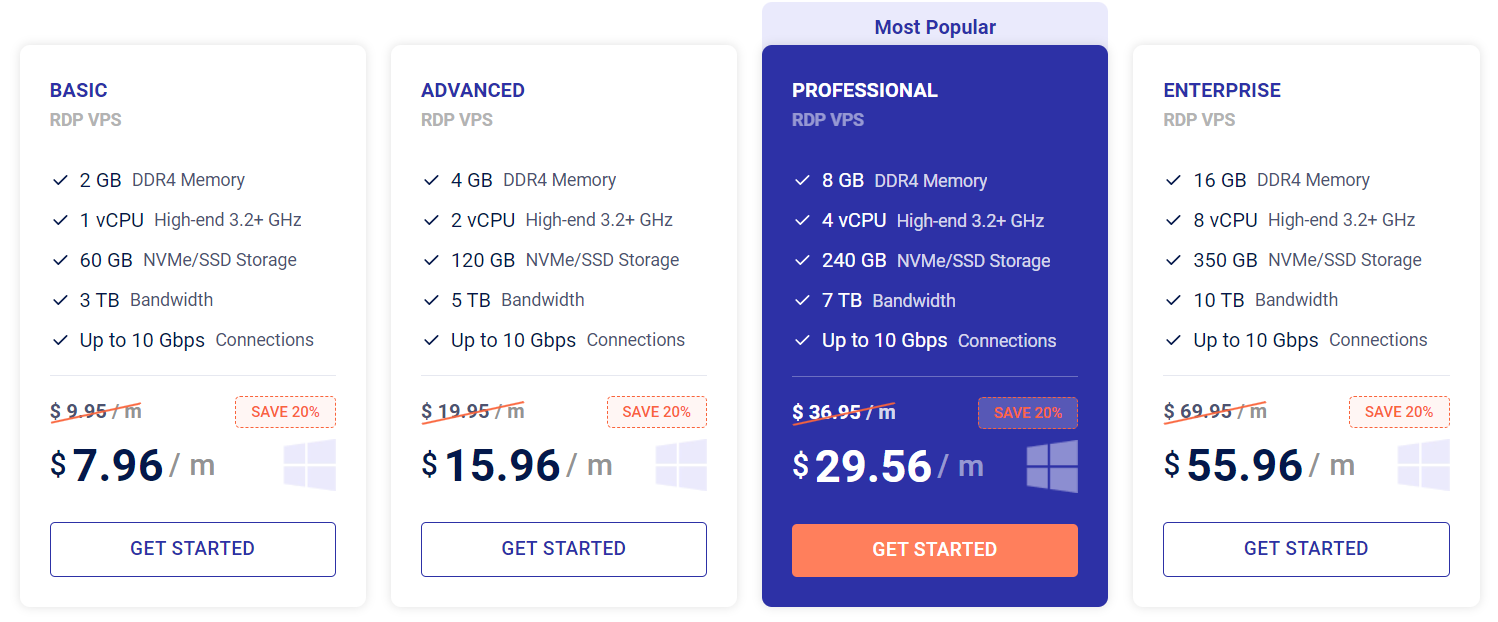Viewport: 1498px width, 622px height.
Task: Click the SAVE 20% badge on the Basic plan
Action: click(285, 411)
